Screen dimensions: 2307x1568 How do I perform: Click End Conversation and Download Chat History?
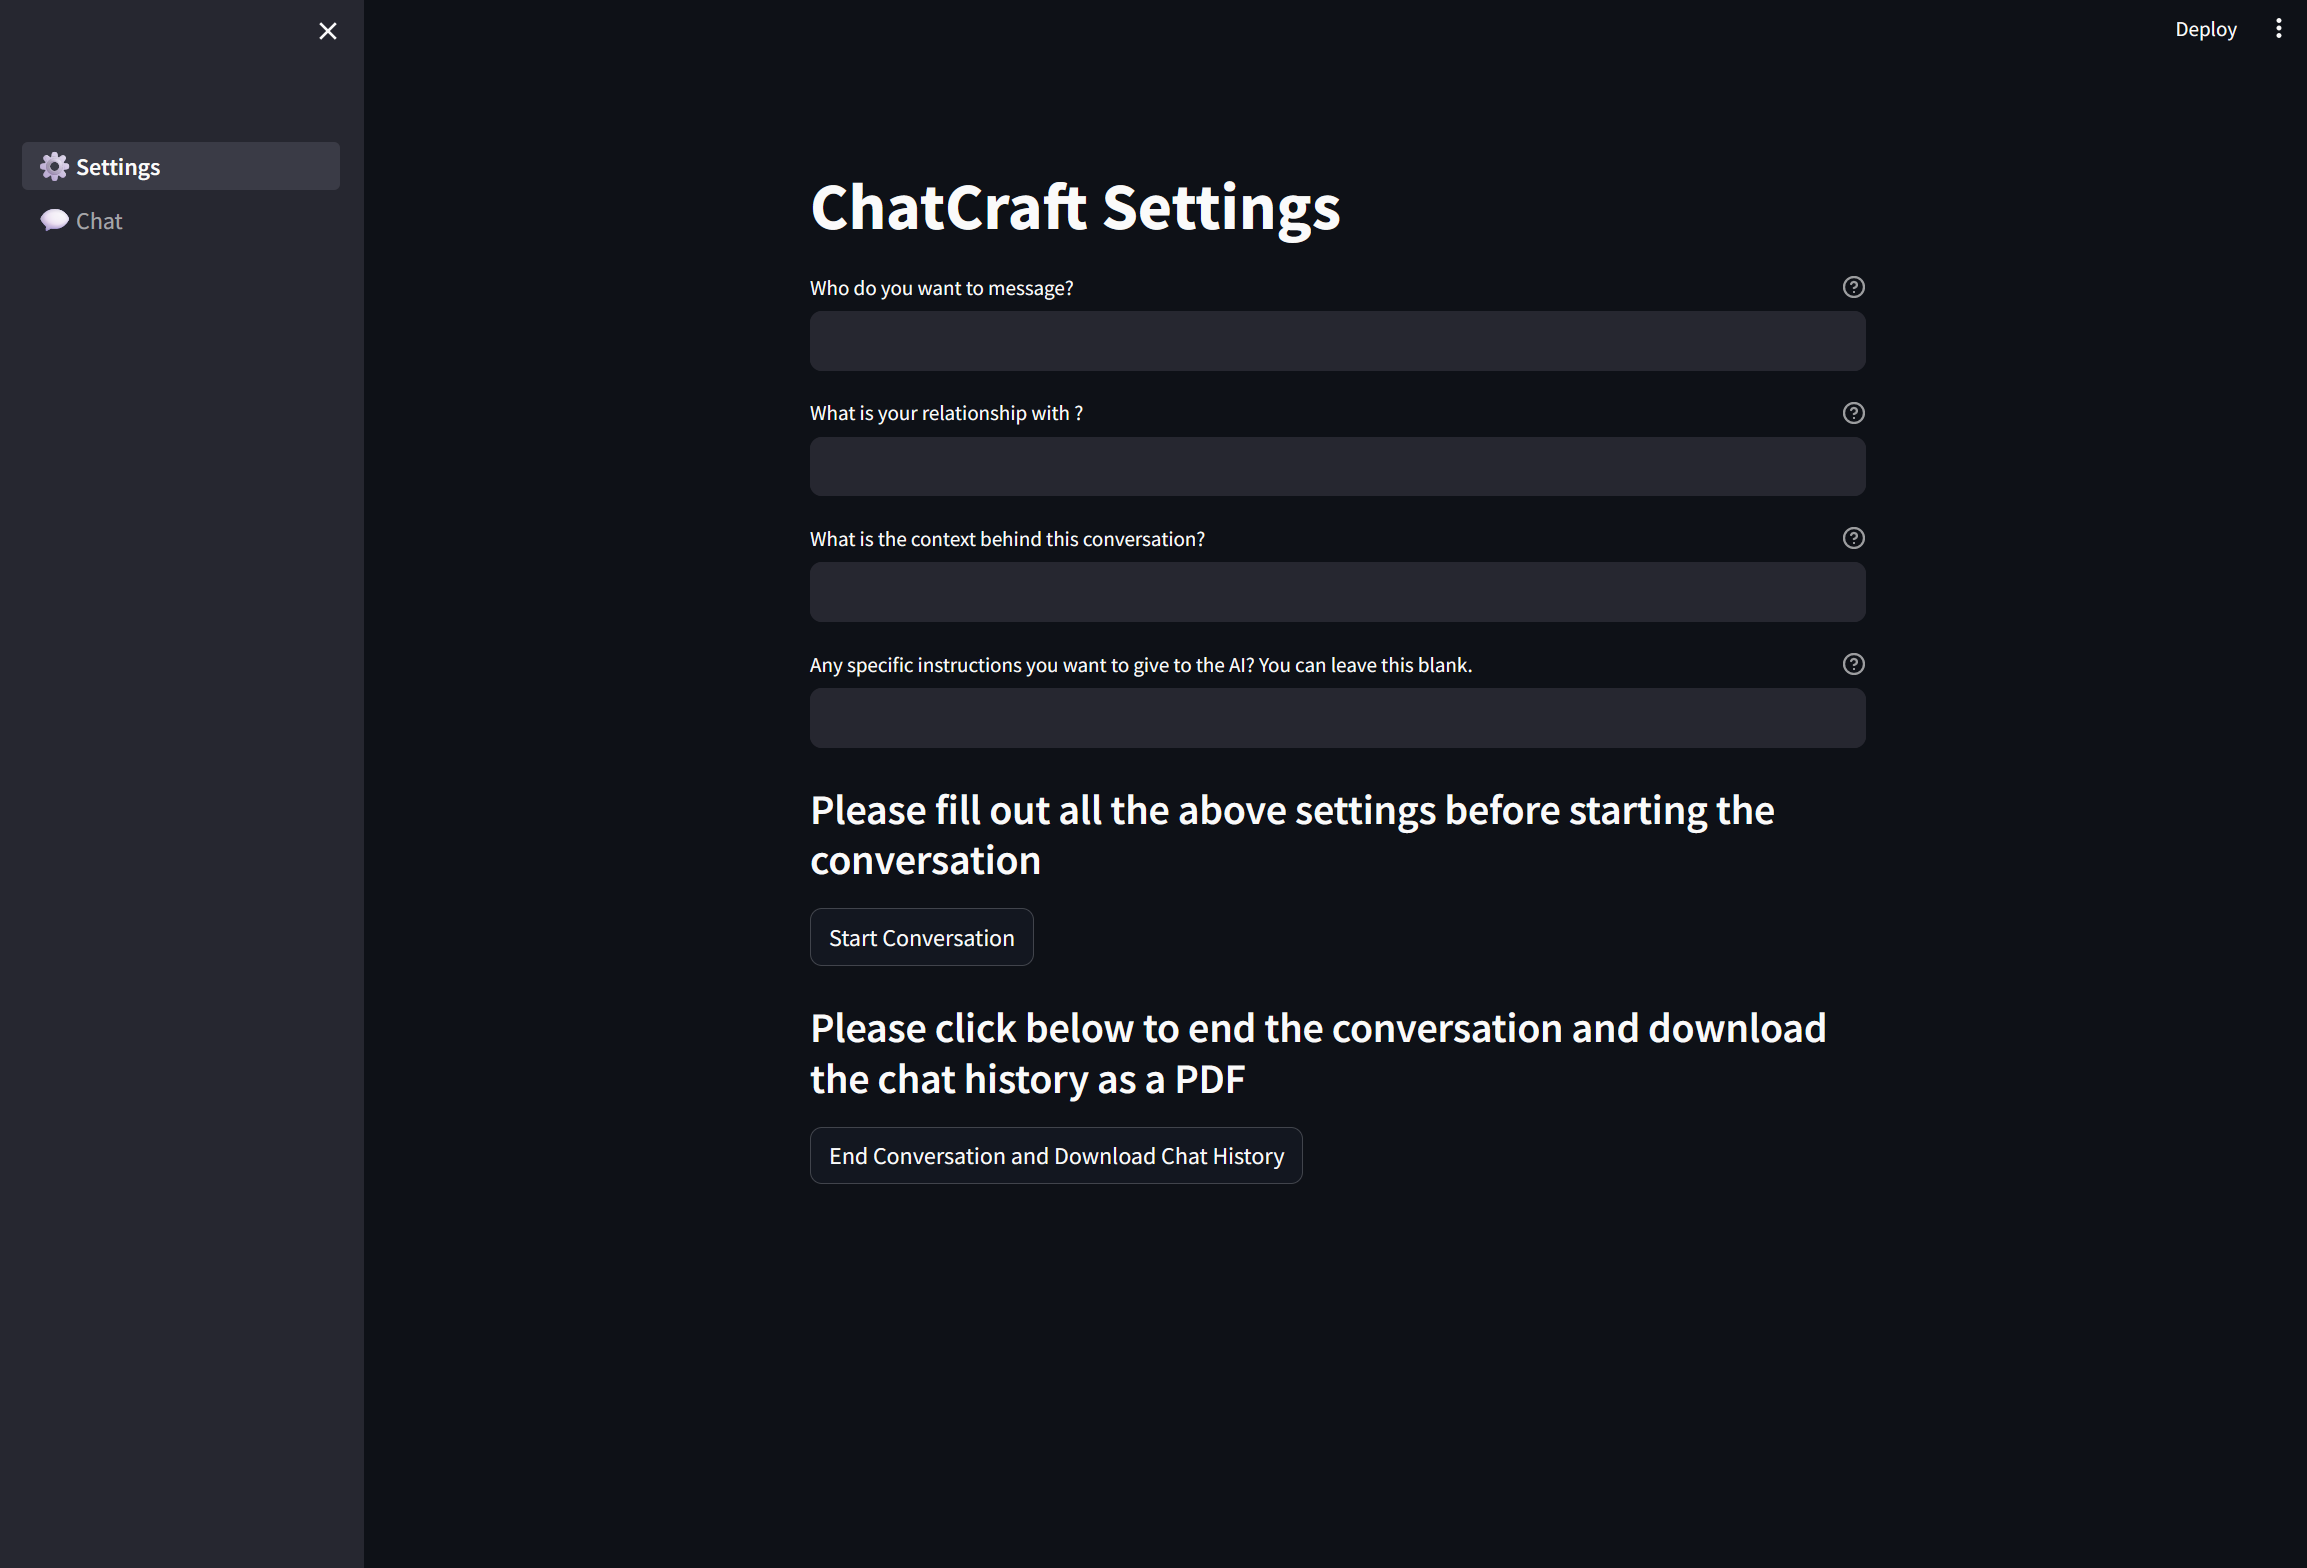1056,1155
